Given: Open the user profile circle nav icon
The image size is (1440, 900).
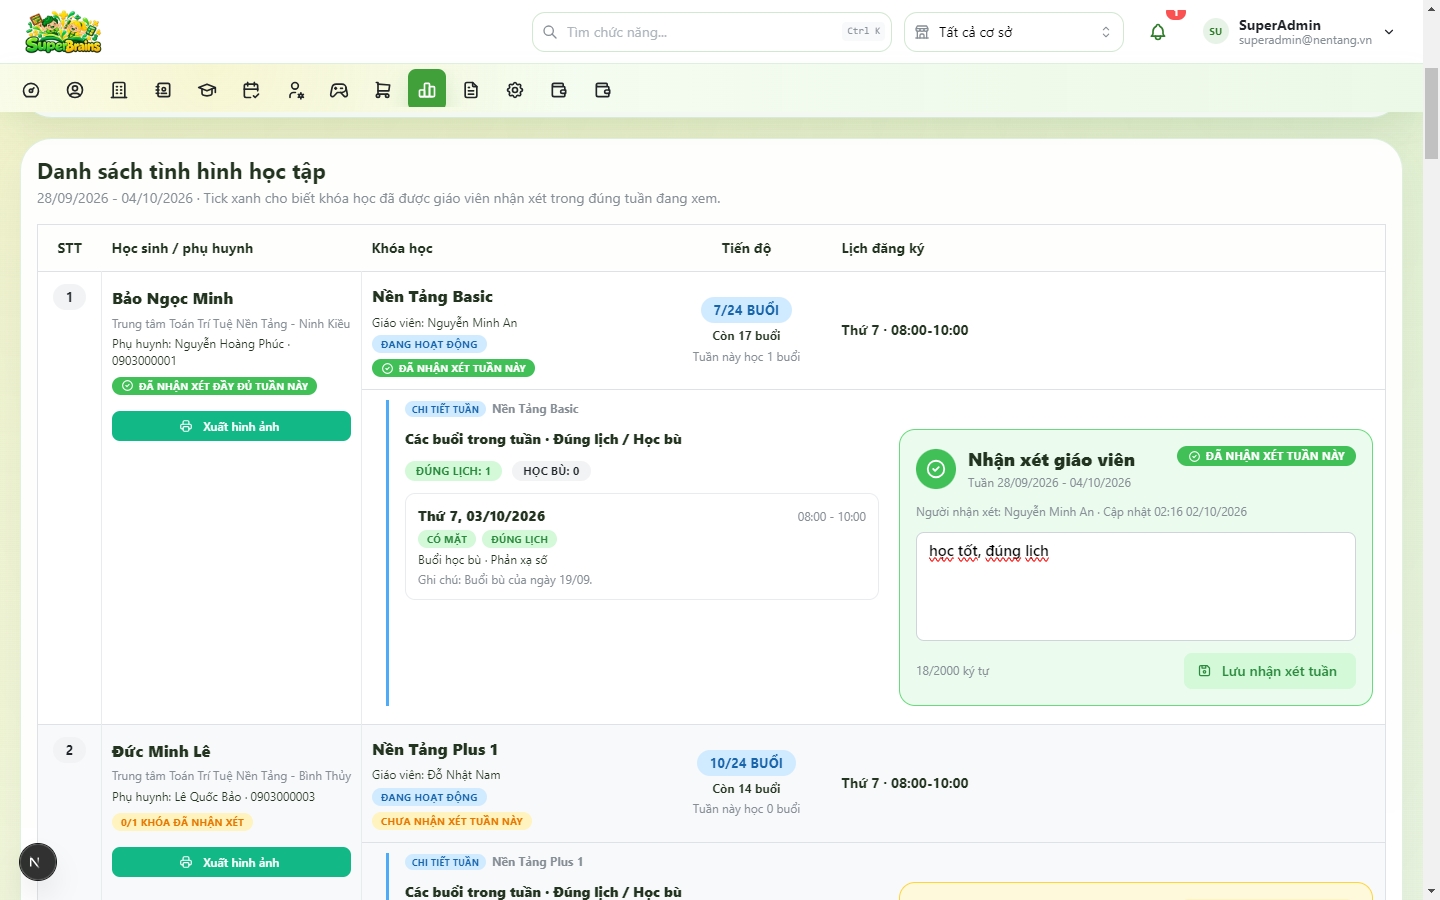Looking at the screenshot, I should [75, 90].
